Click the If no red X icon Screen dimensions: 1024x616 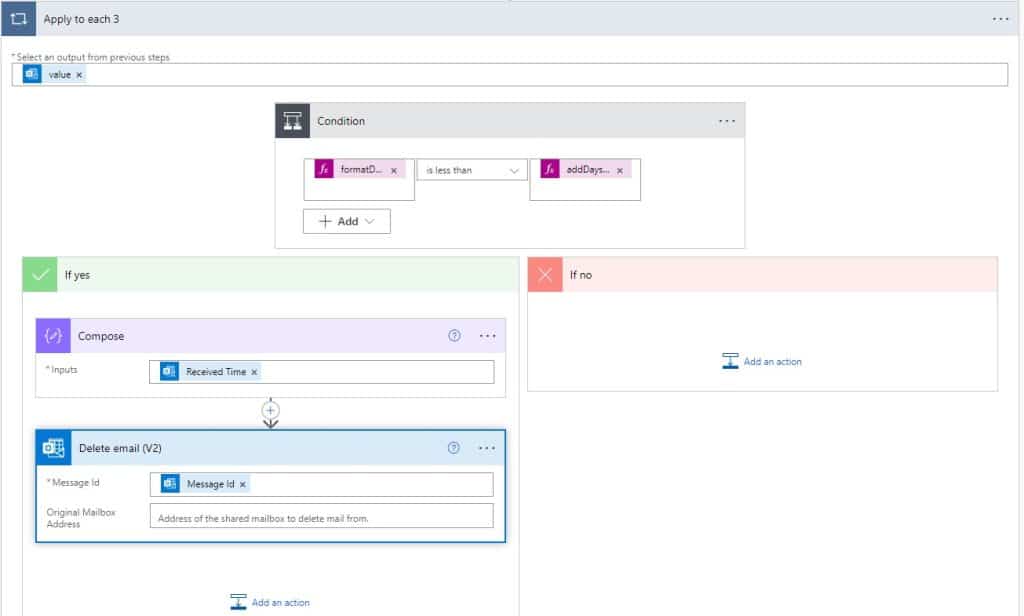click(545, 274)
